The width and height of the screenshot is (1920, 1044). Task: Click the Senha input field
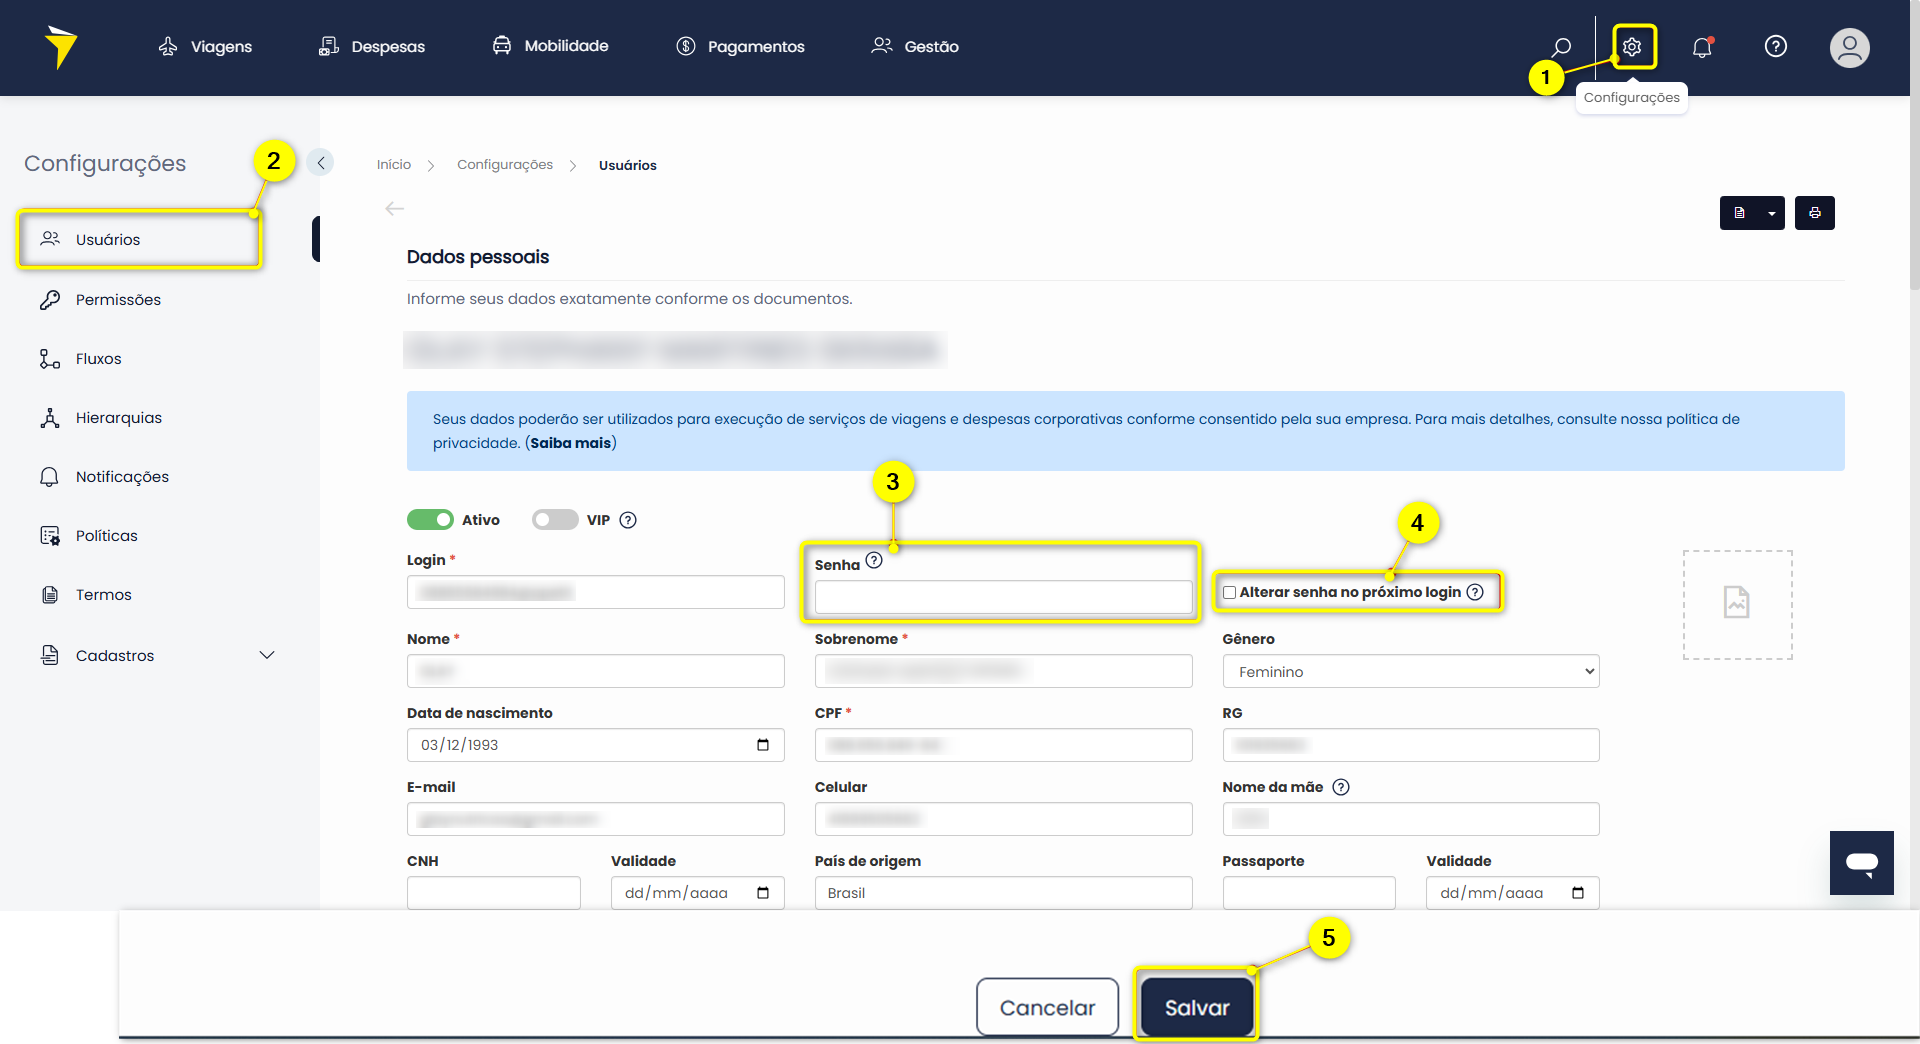coord(1003,597)
